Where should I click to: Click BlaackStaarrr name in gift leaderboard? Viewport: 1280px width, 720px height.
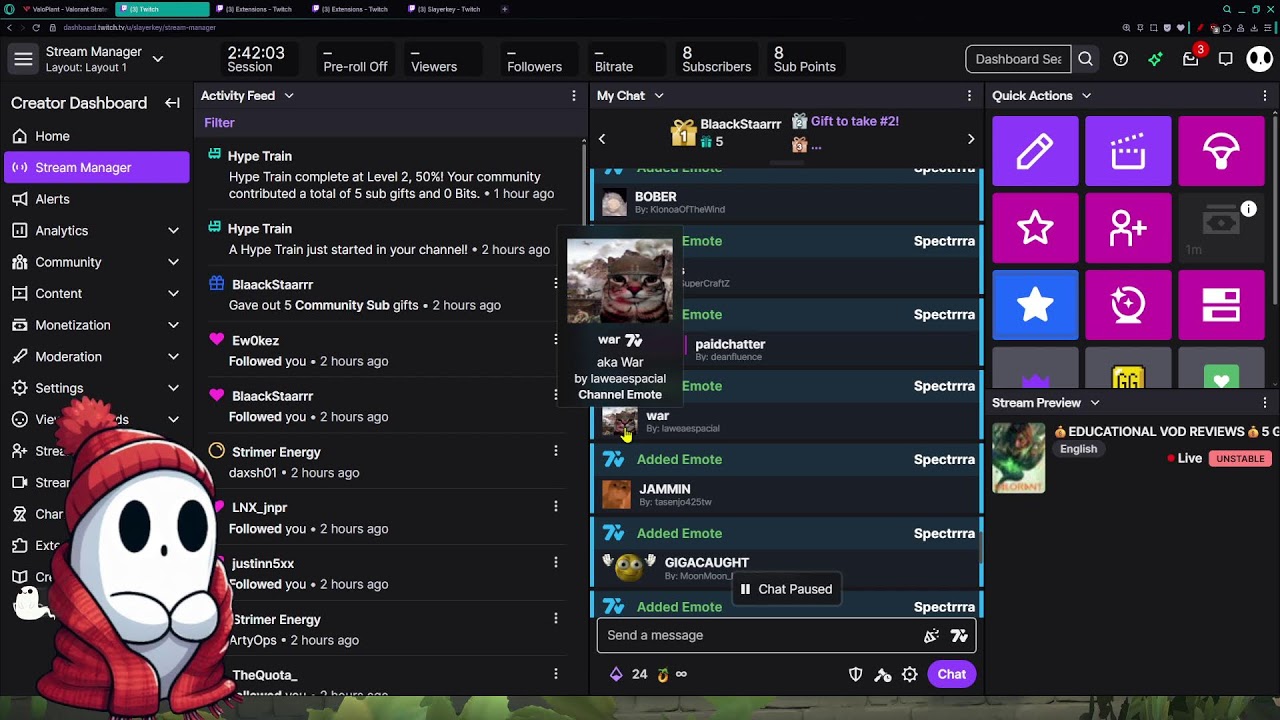(741, 124)
